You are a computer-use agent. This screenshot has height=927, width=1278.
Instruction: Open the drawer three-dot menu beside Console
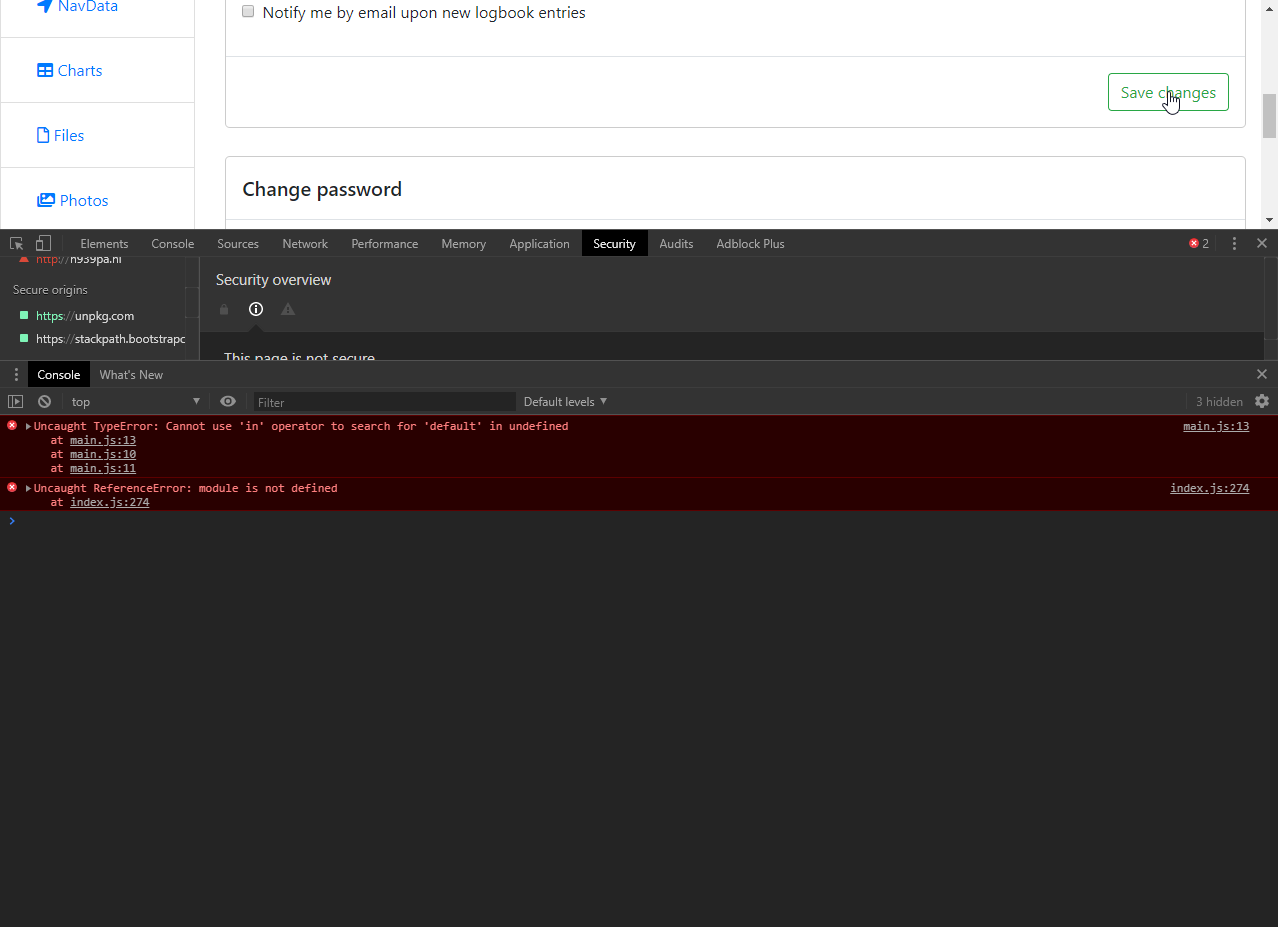[x=15, y=374]
